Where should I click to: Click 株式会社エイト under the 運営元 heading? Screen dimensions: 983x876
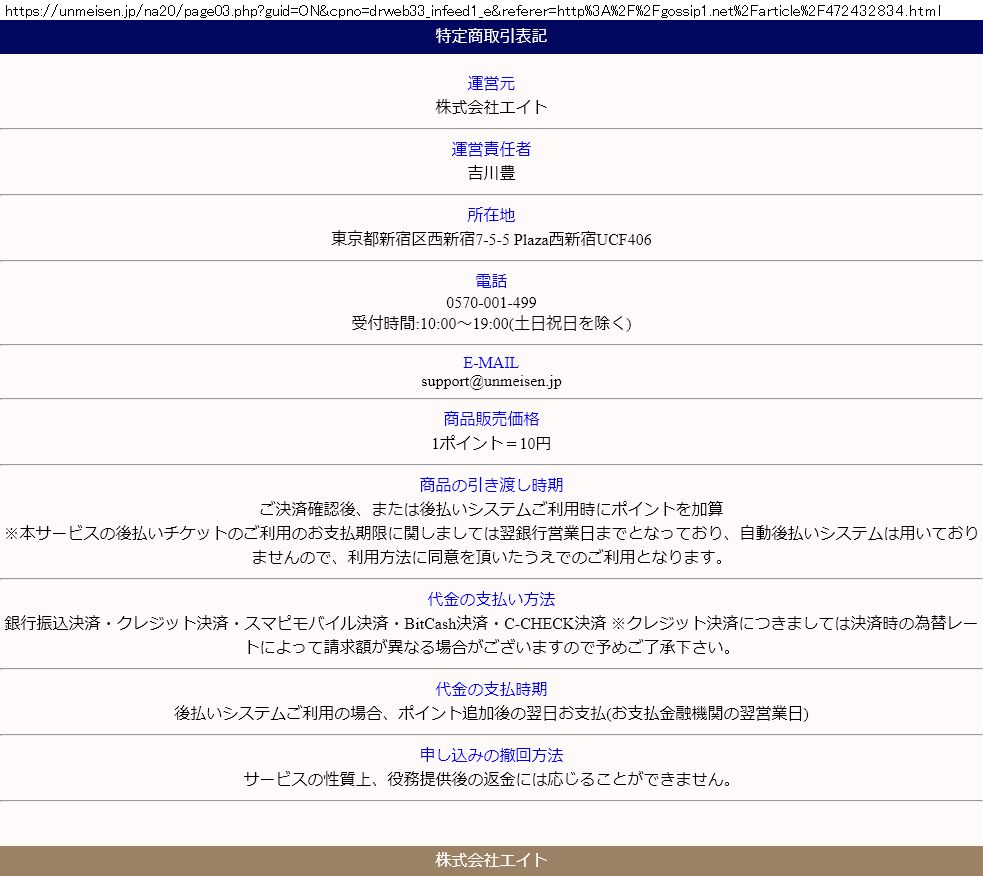tap(491, 107)
